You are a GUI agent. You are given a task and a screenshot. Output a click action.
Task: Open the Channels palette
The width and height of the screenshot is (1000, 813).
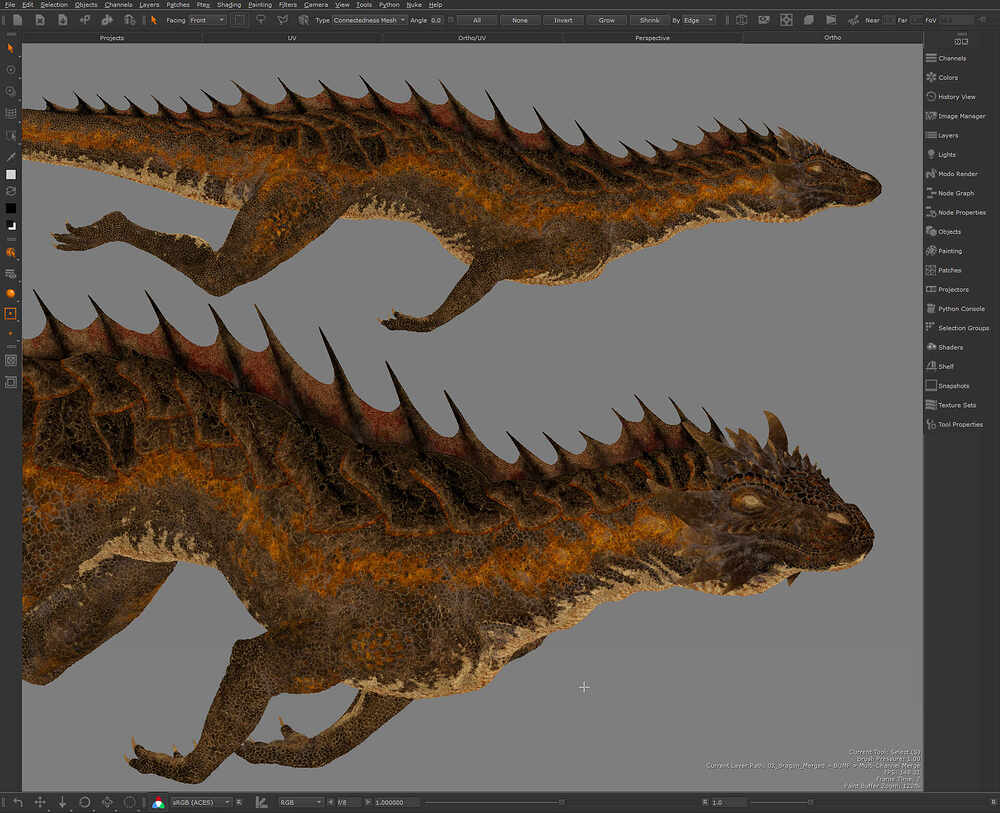[x=946, y=58]
